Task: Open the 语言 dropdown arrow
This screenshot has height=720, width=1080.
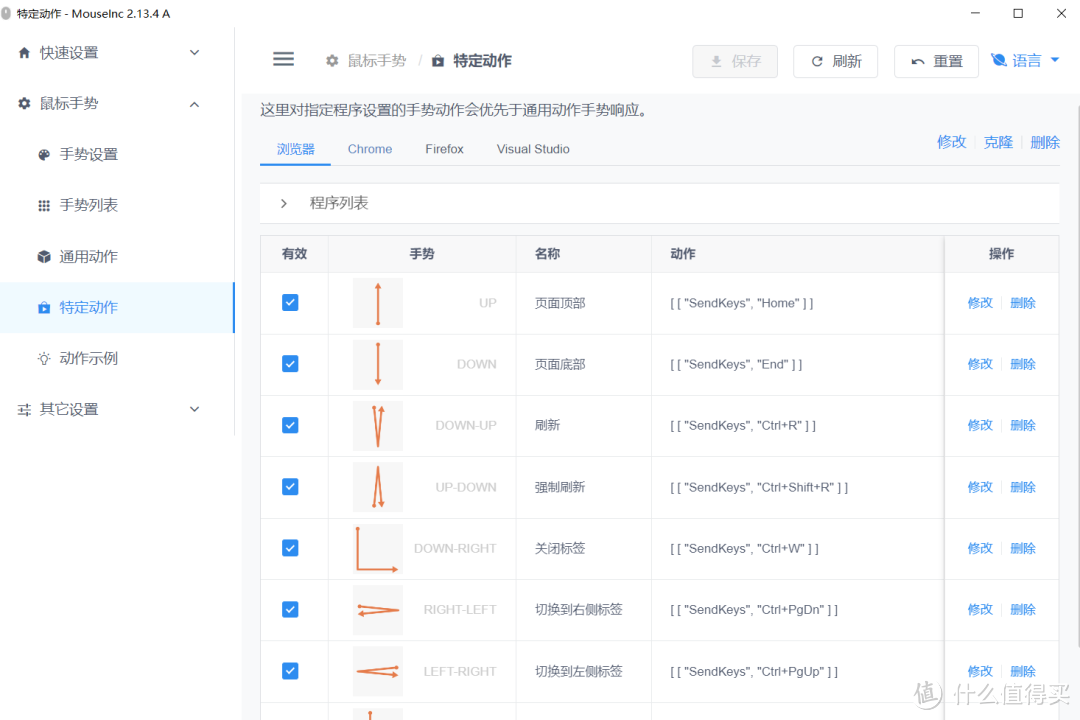Action: tap(1055, 60)
